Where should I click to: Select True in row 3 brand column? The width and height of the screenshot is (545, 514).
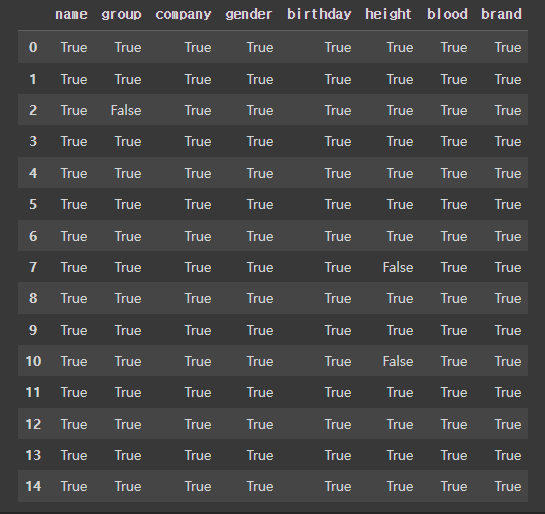(508, 142)
